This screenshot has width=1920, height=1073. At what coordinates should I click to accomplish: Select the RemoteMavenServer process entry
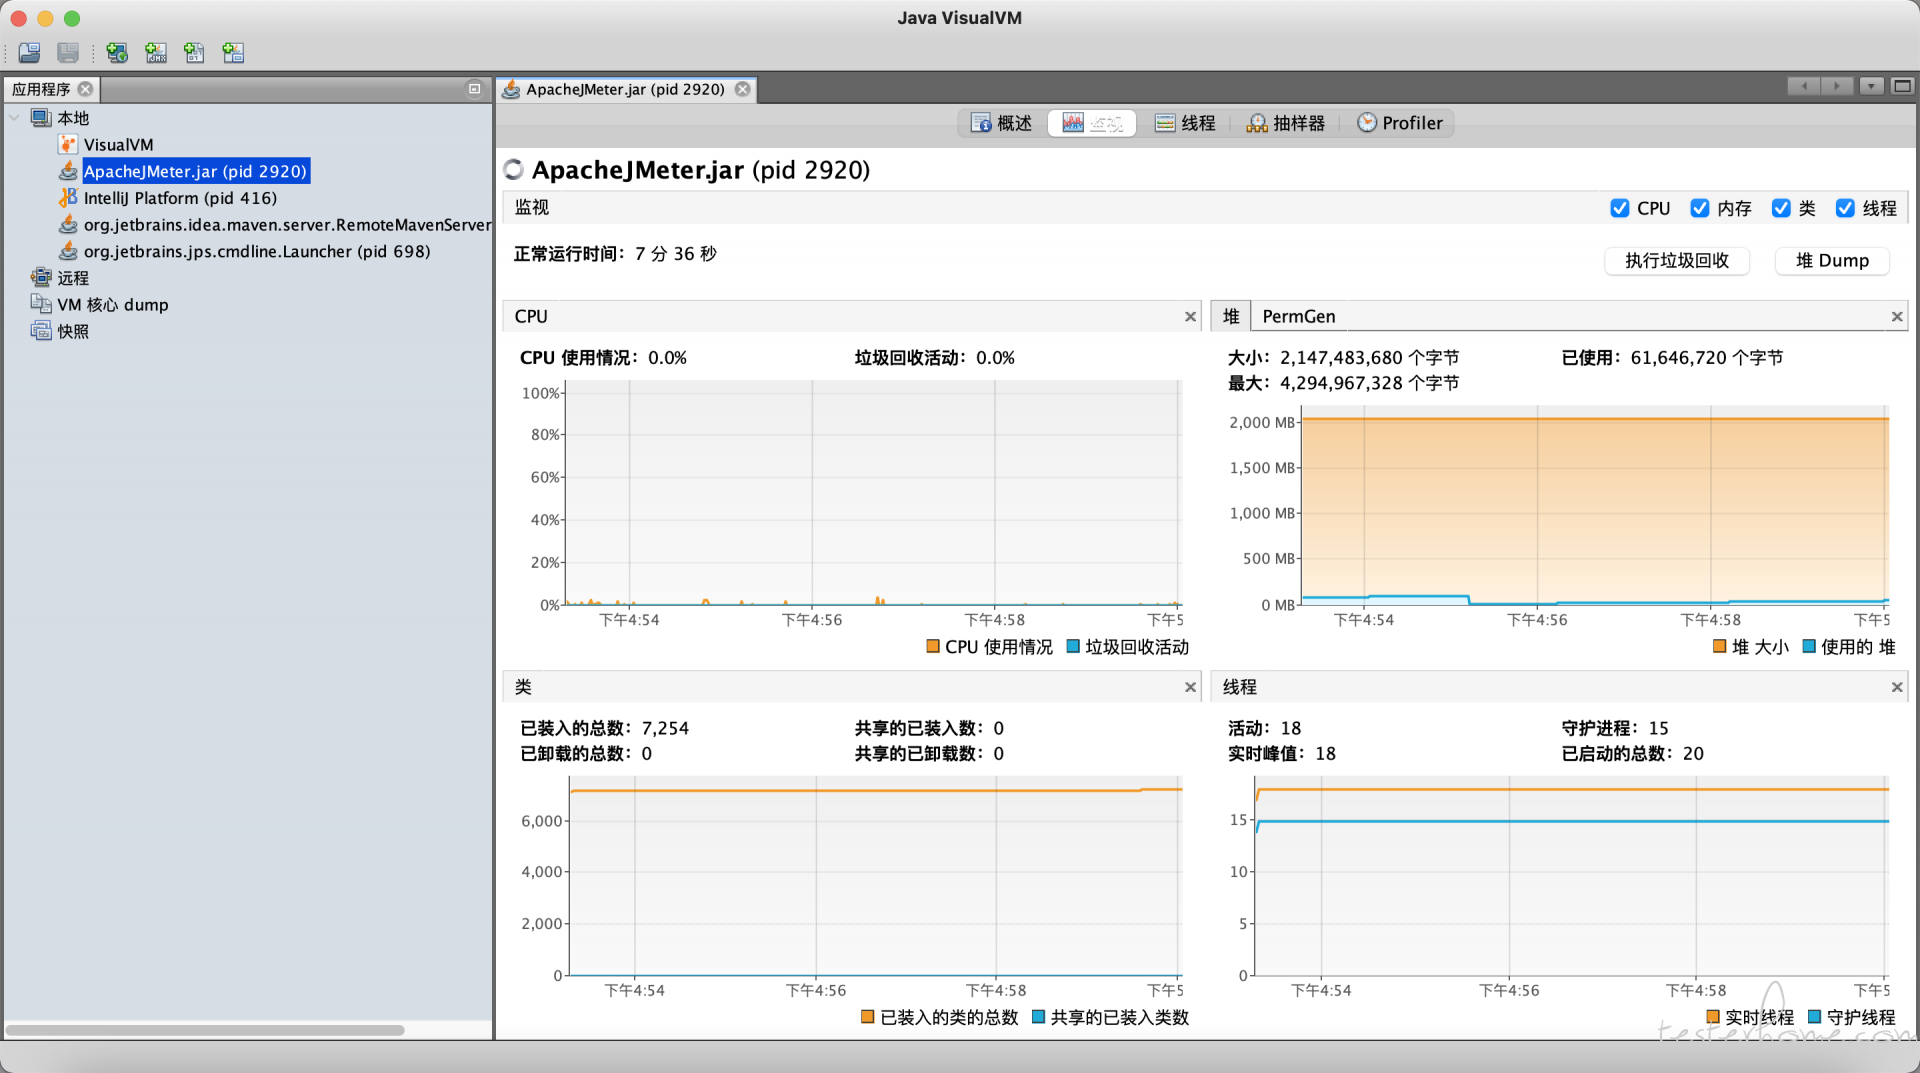coord(287,225)
